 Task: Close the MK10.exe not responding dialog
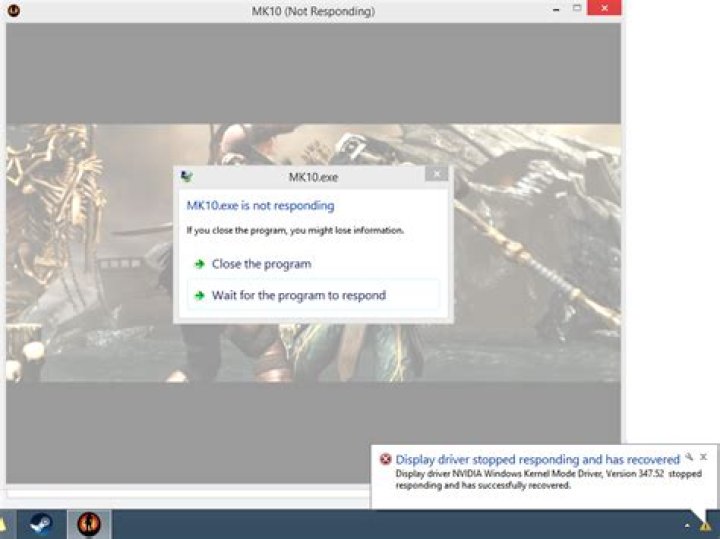click(437, 174)
